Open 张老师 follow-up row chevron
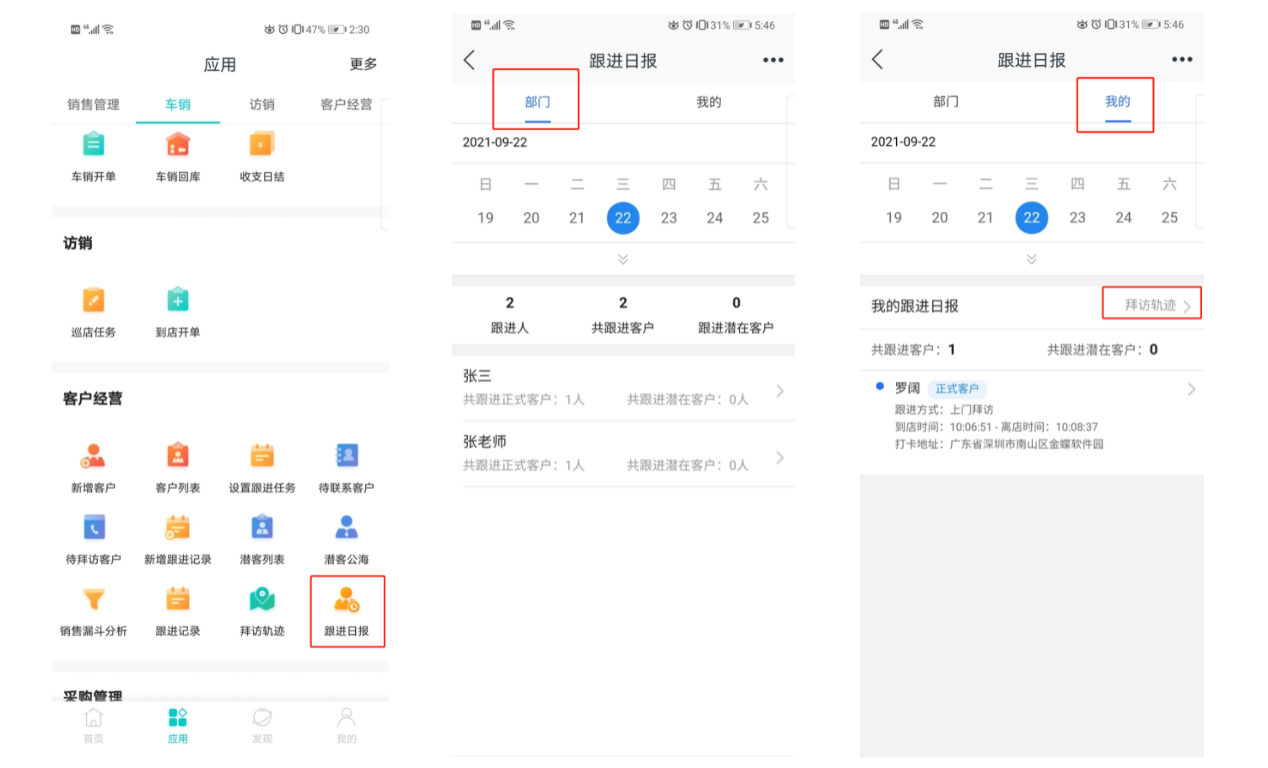 click(780, 457)
